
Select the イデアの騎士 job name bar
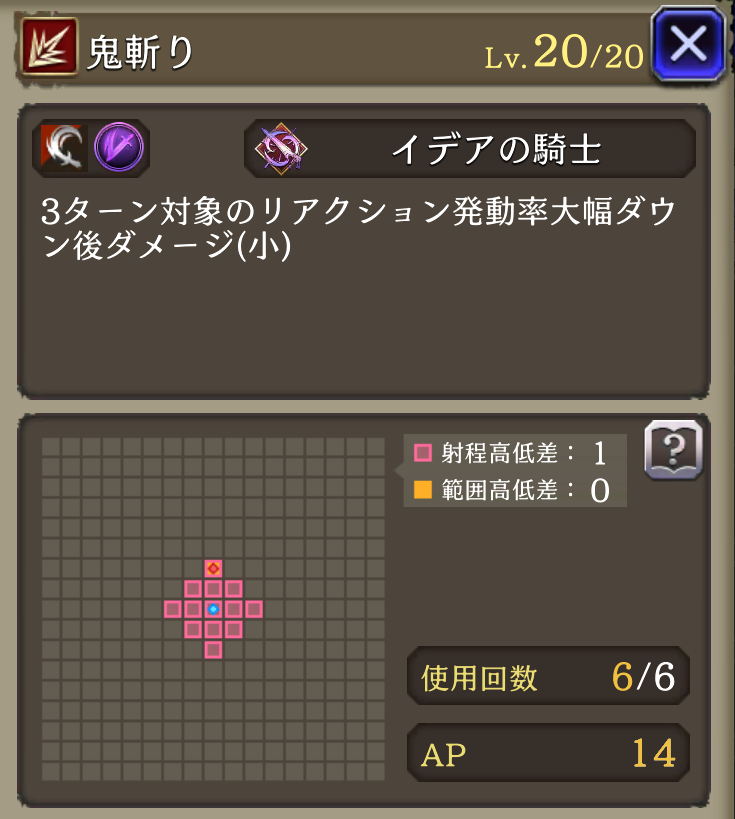[470, 148]
